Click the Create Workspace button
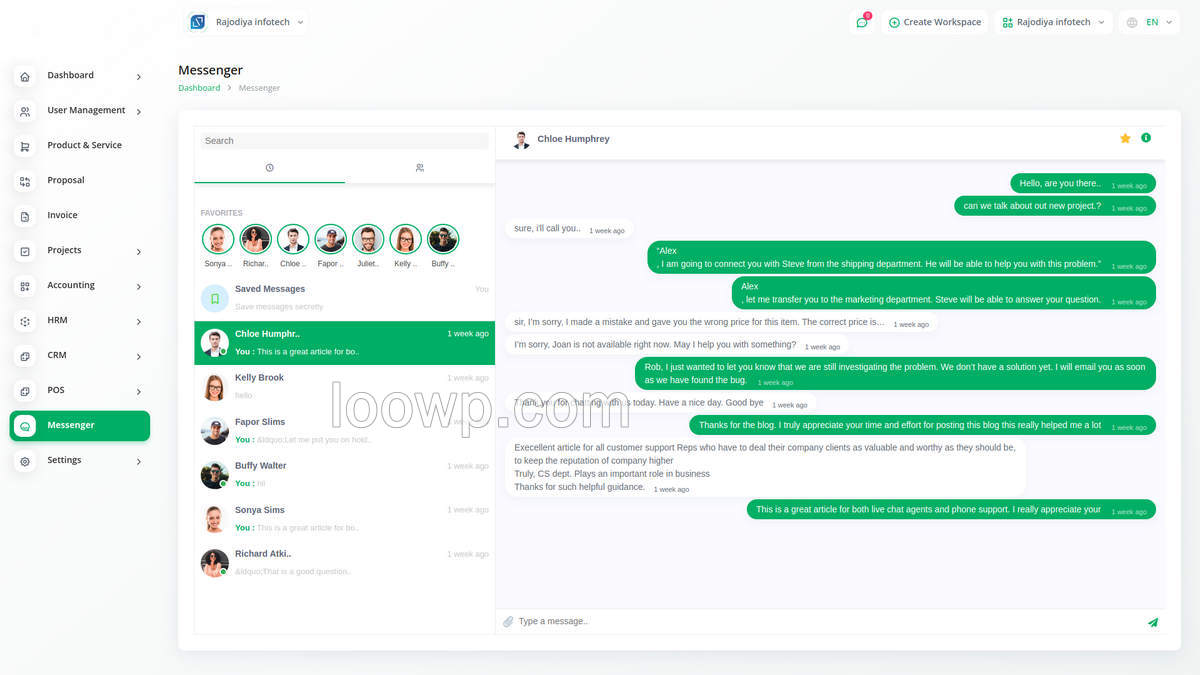 [x=934, y=22]
